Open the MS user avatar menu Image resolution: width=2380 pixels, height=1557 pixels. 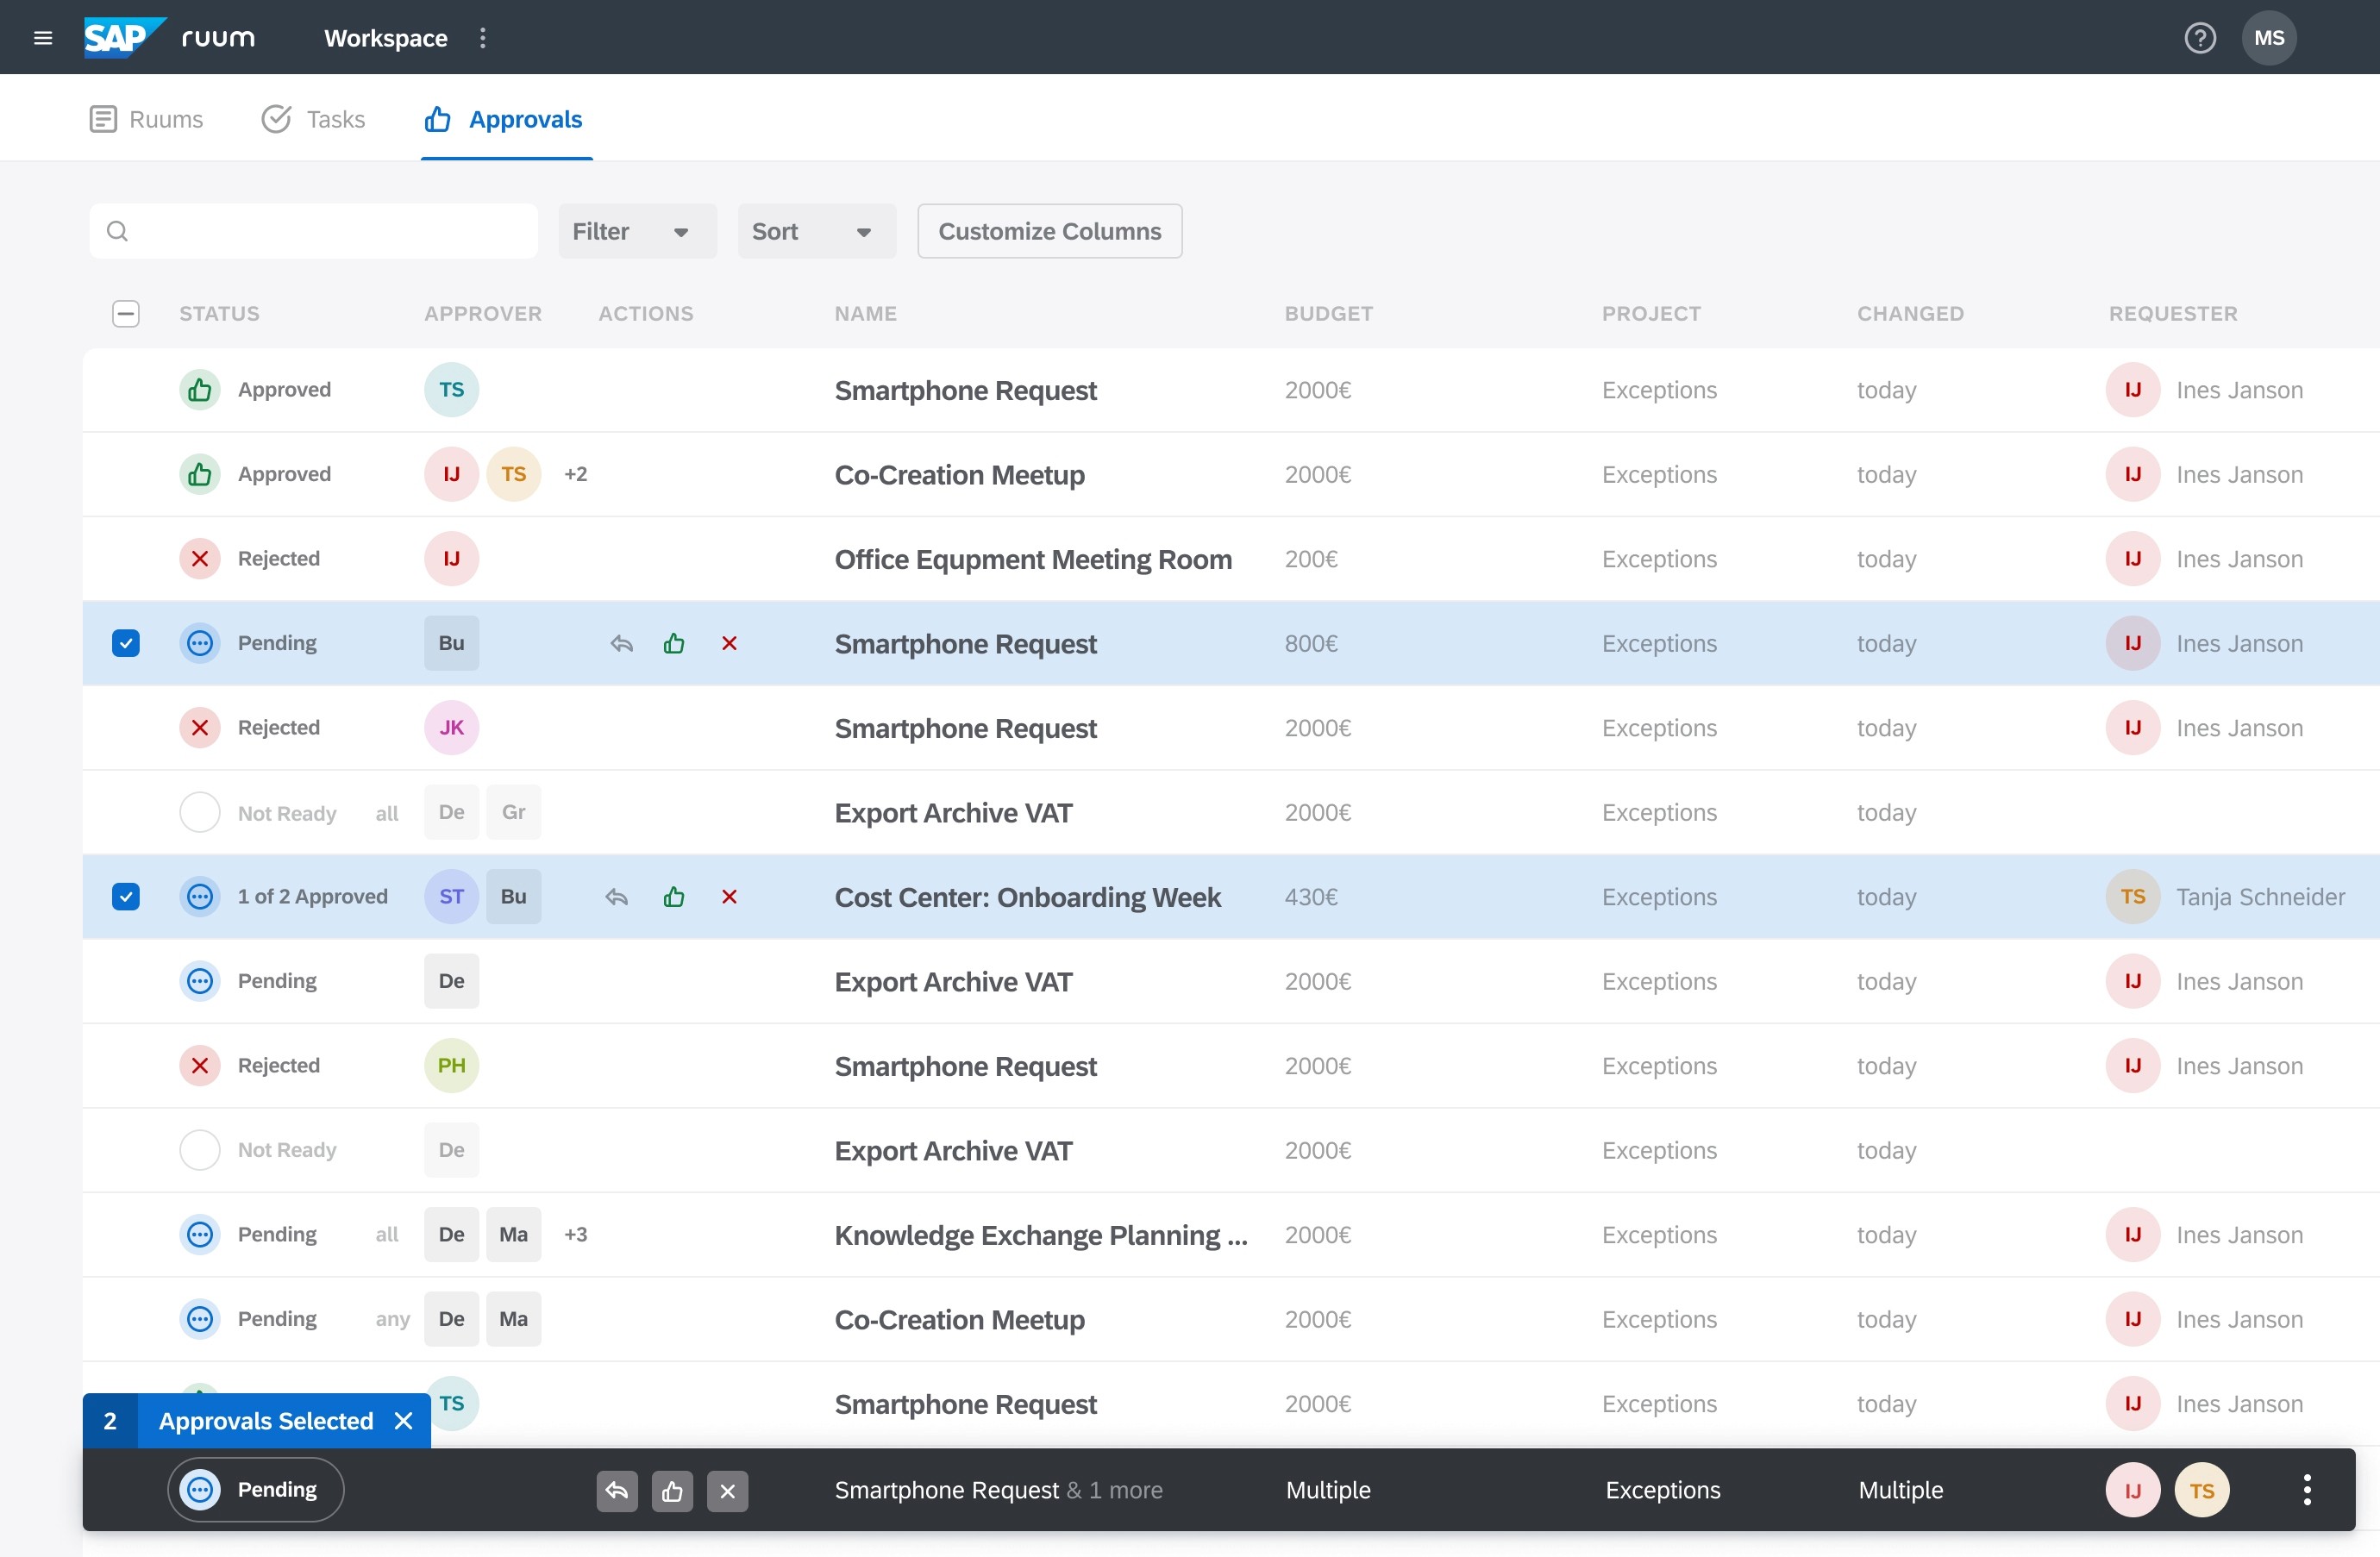(2268, 38)
